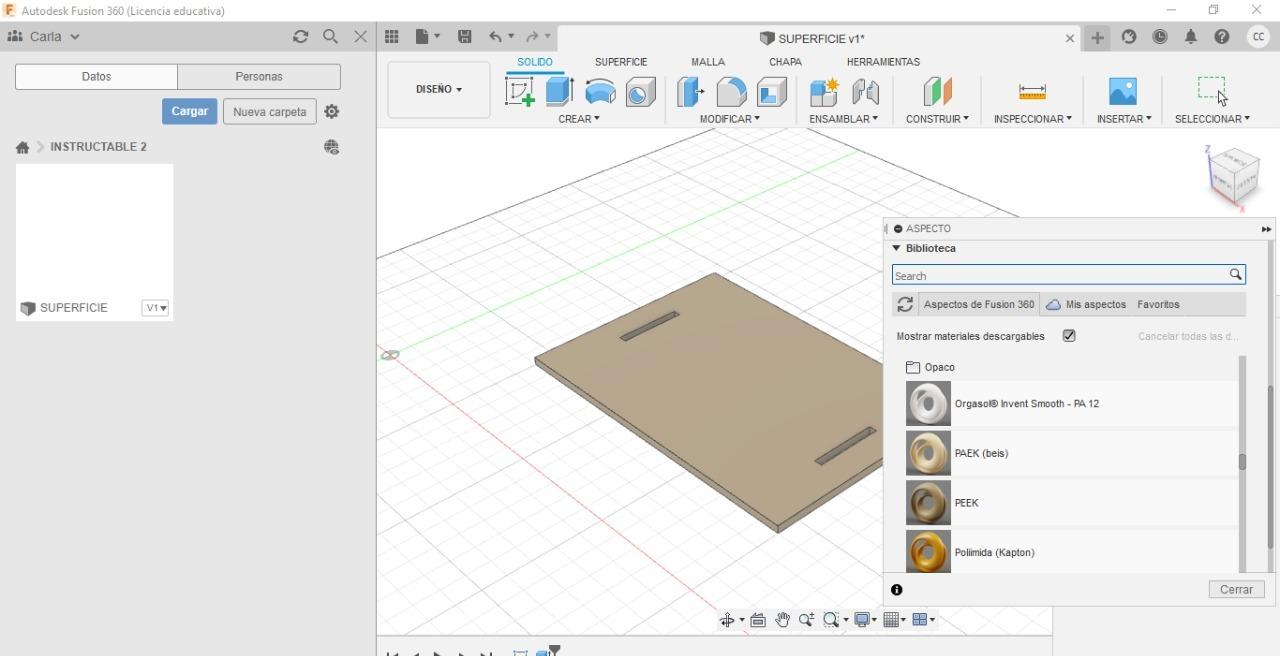The width and height of the screenshot is (1280, 656).
Task: Switch to the HERRAMIENTAS tab
Action: coord(883,62)
